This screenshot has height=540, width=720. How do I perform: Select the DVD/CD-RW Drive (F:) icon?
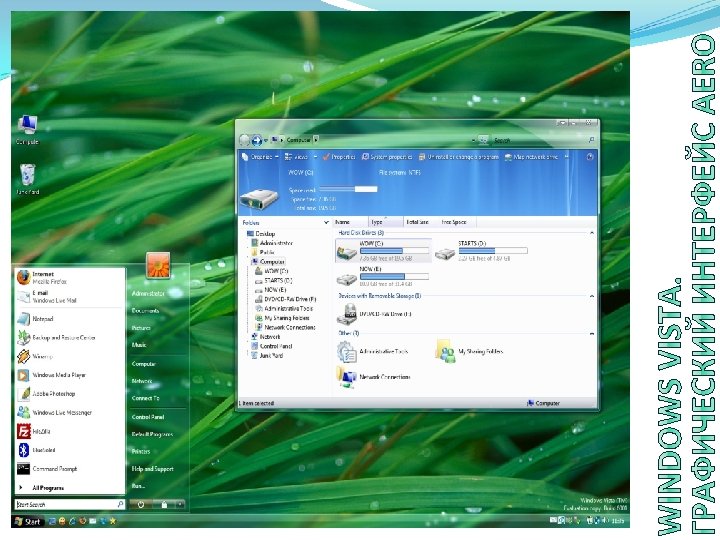(347, 314)
